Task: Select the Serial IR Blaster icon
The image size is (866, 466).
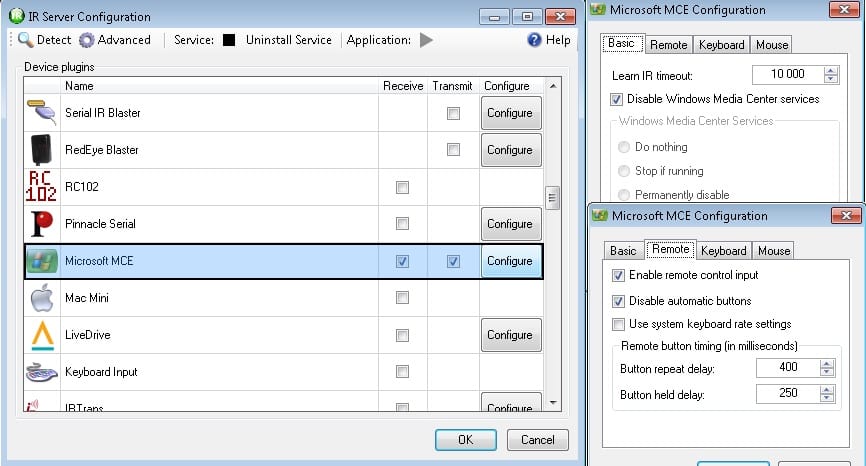Action: pyautogui.click(x=41, y=113)
